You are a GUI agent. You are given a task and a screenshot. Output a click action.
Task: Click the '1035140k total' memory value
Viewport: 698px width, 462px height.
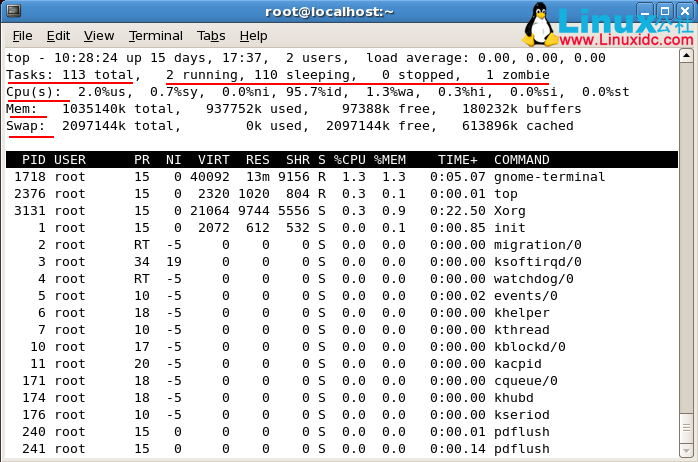(118, 109)
